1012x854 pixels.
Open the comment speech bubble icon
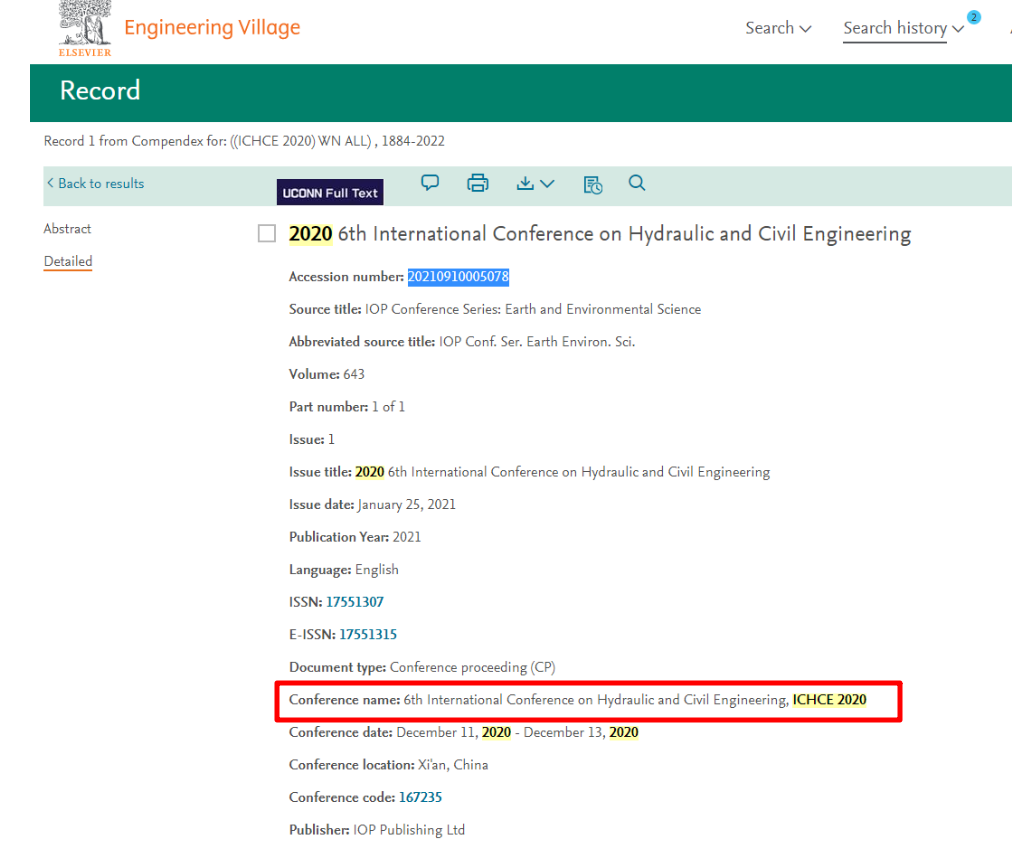click(430, 183)
